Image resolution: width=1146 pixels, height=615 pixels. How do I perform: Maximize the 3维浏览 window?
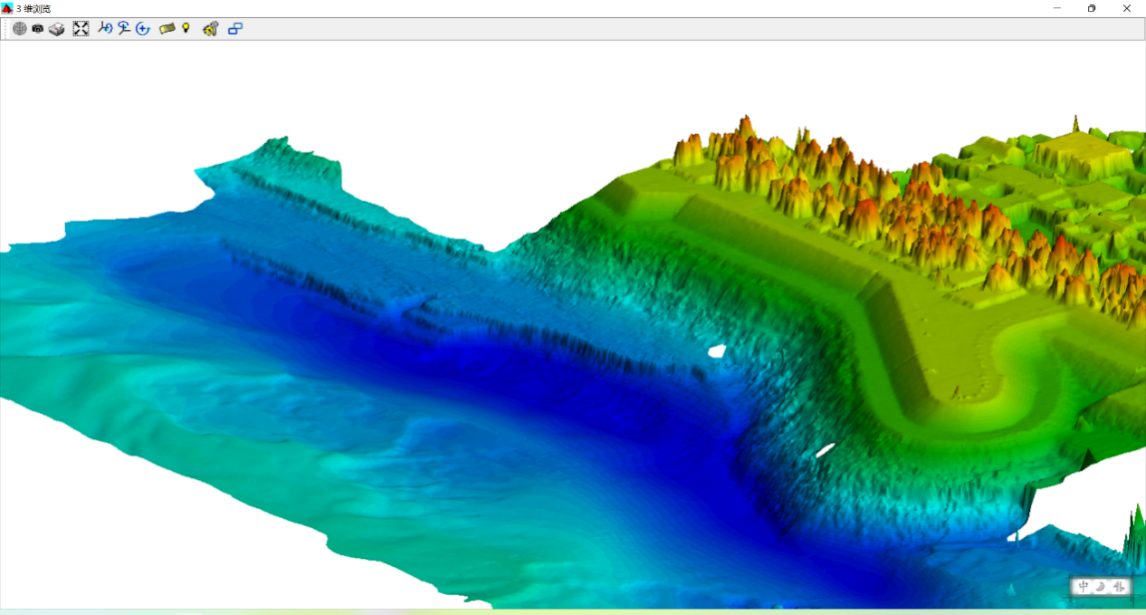coord(1091,8)
